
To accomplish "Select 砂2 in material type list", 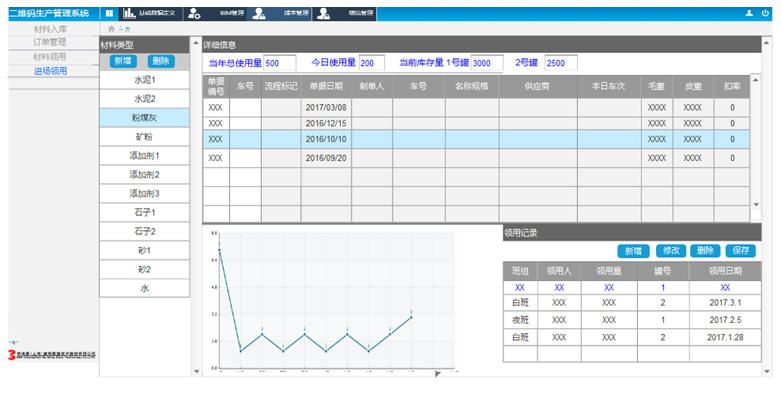I will 145,269.
